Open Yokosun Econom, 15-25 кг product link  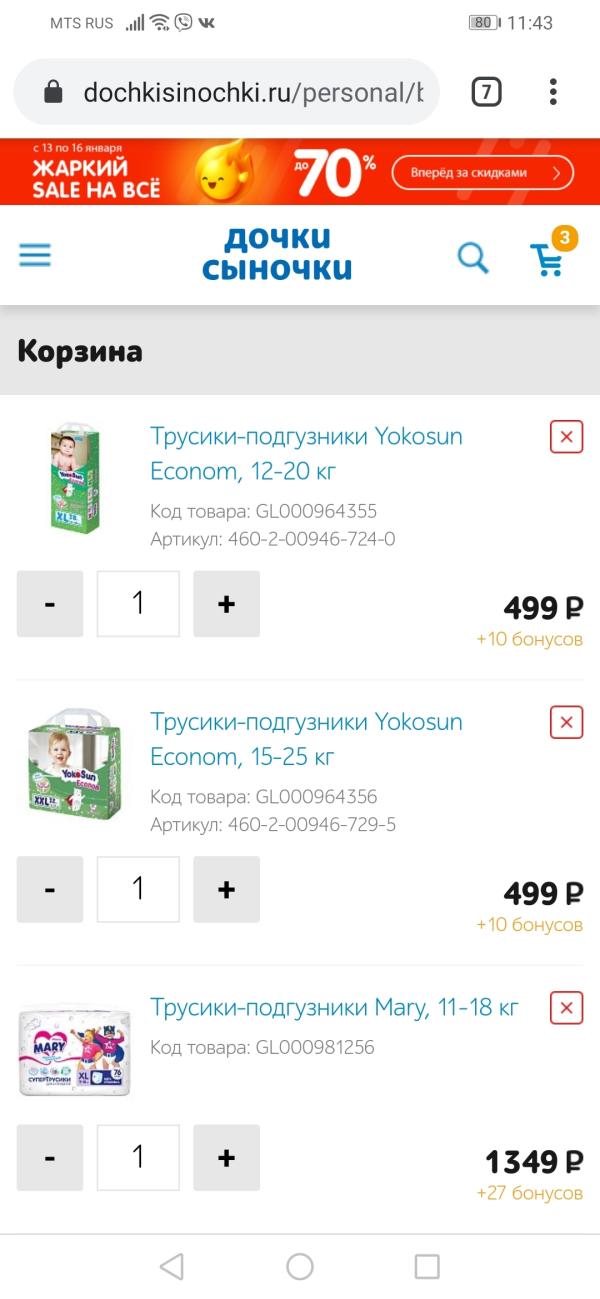306,739
